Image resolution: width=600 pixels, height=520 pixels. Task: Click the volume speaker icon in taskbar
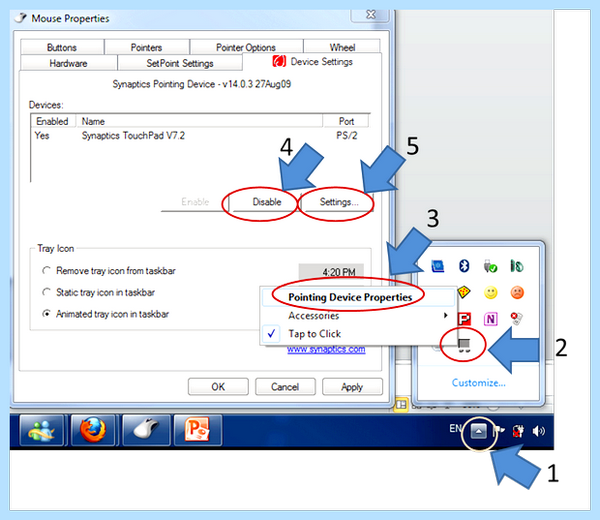[x=538, y=431]
